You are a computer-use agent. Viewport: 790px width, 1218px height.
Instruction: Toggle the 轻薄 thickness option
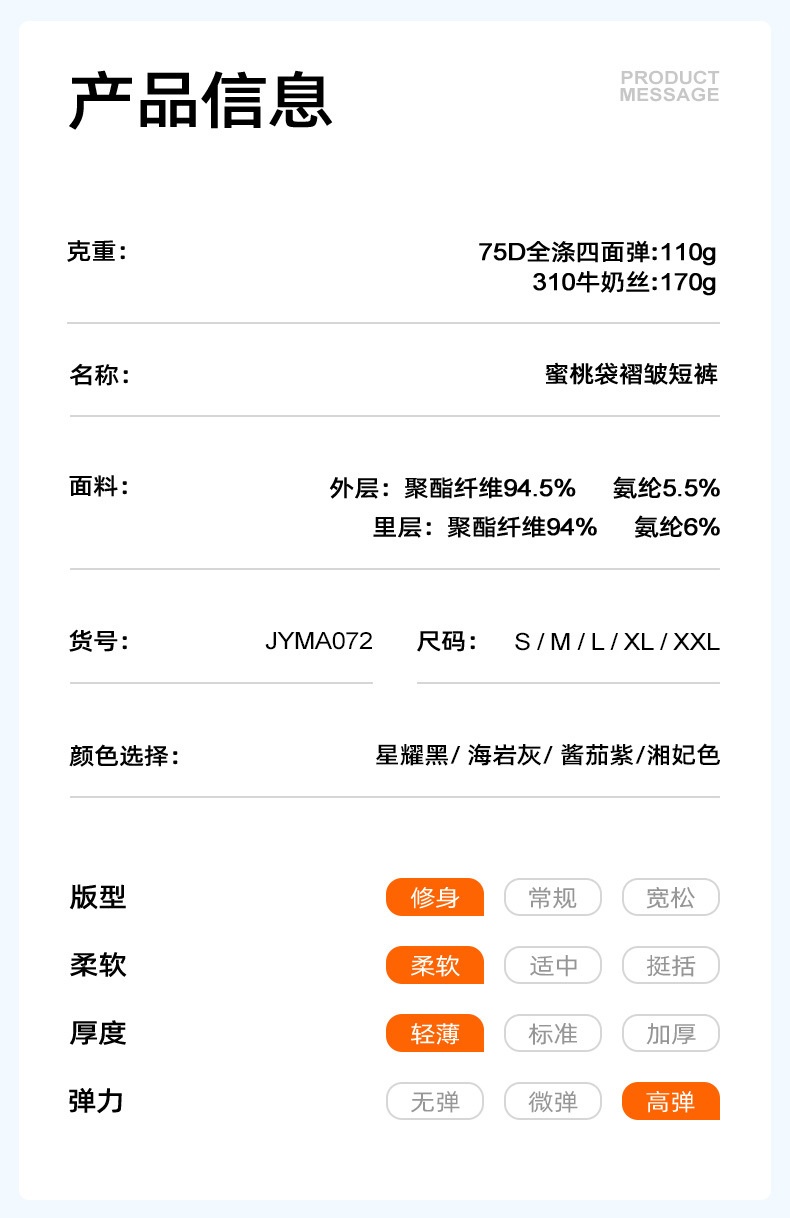(435, 1033)
